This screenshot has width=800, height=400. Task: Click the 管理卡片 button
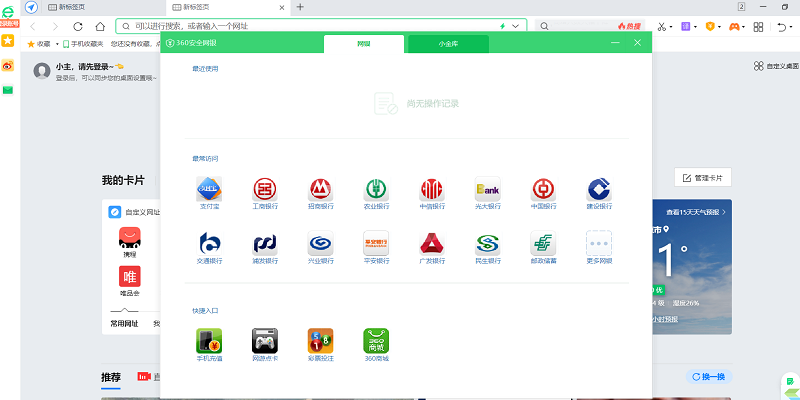(x=703, y=178)
